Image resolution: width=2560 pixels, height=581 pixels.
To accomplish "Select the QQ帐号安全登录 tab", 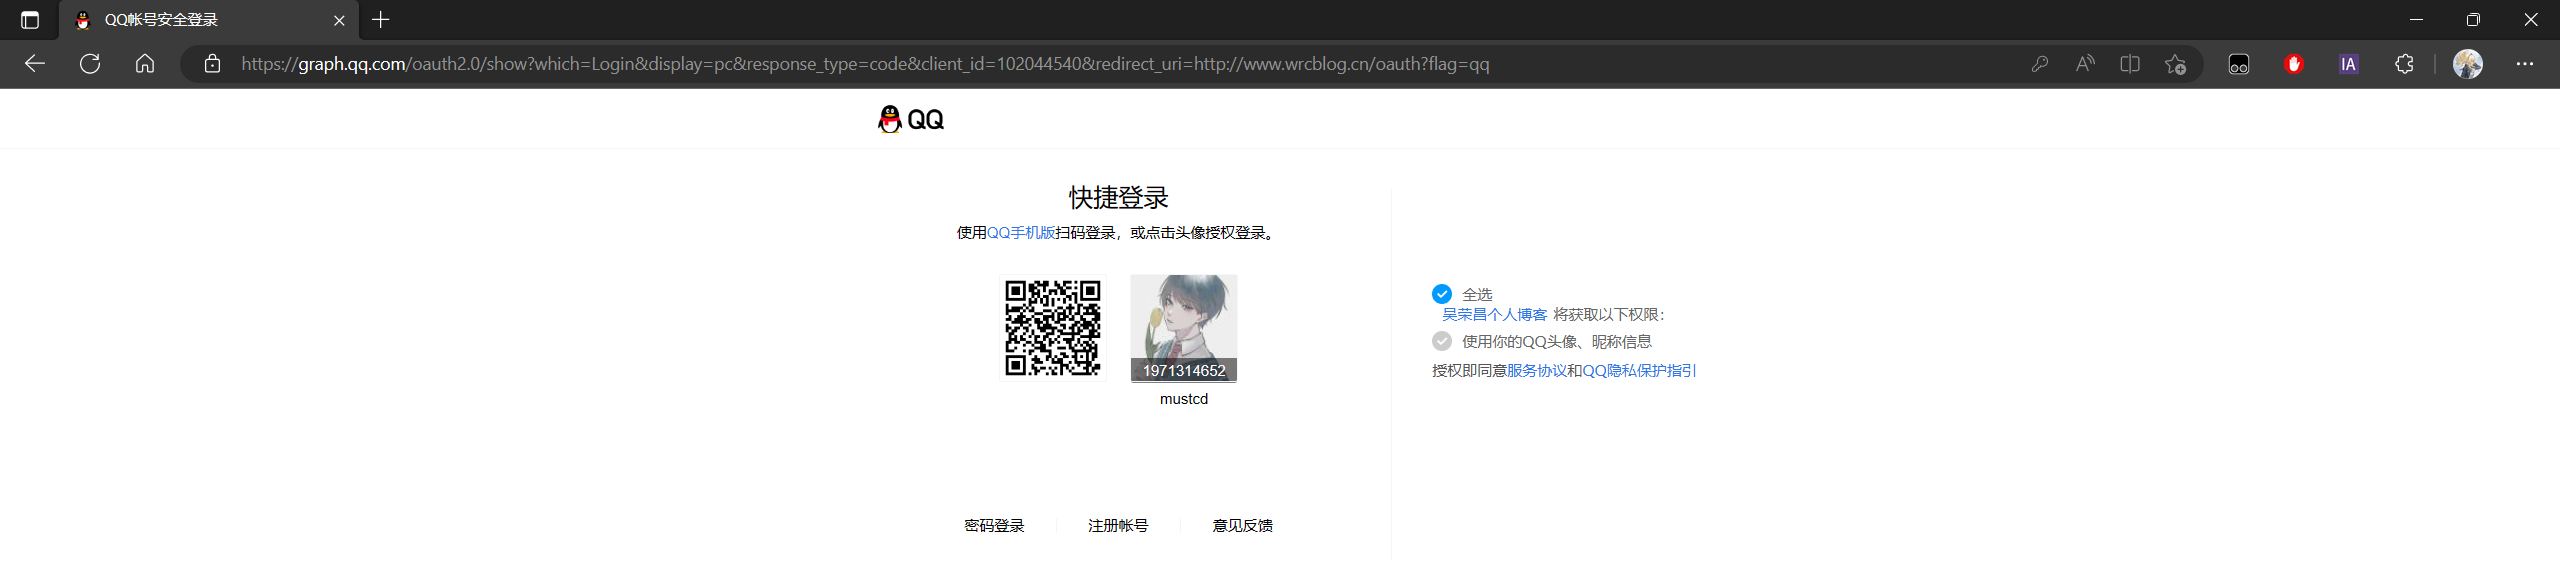I will (208, 20).
